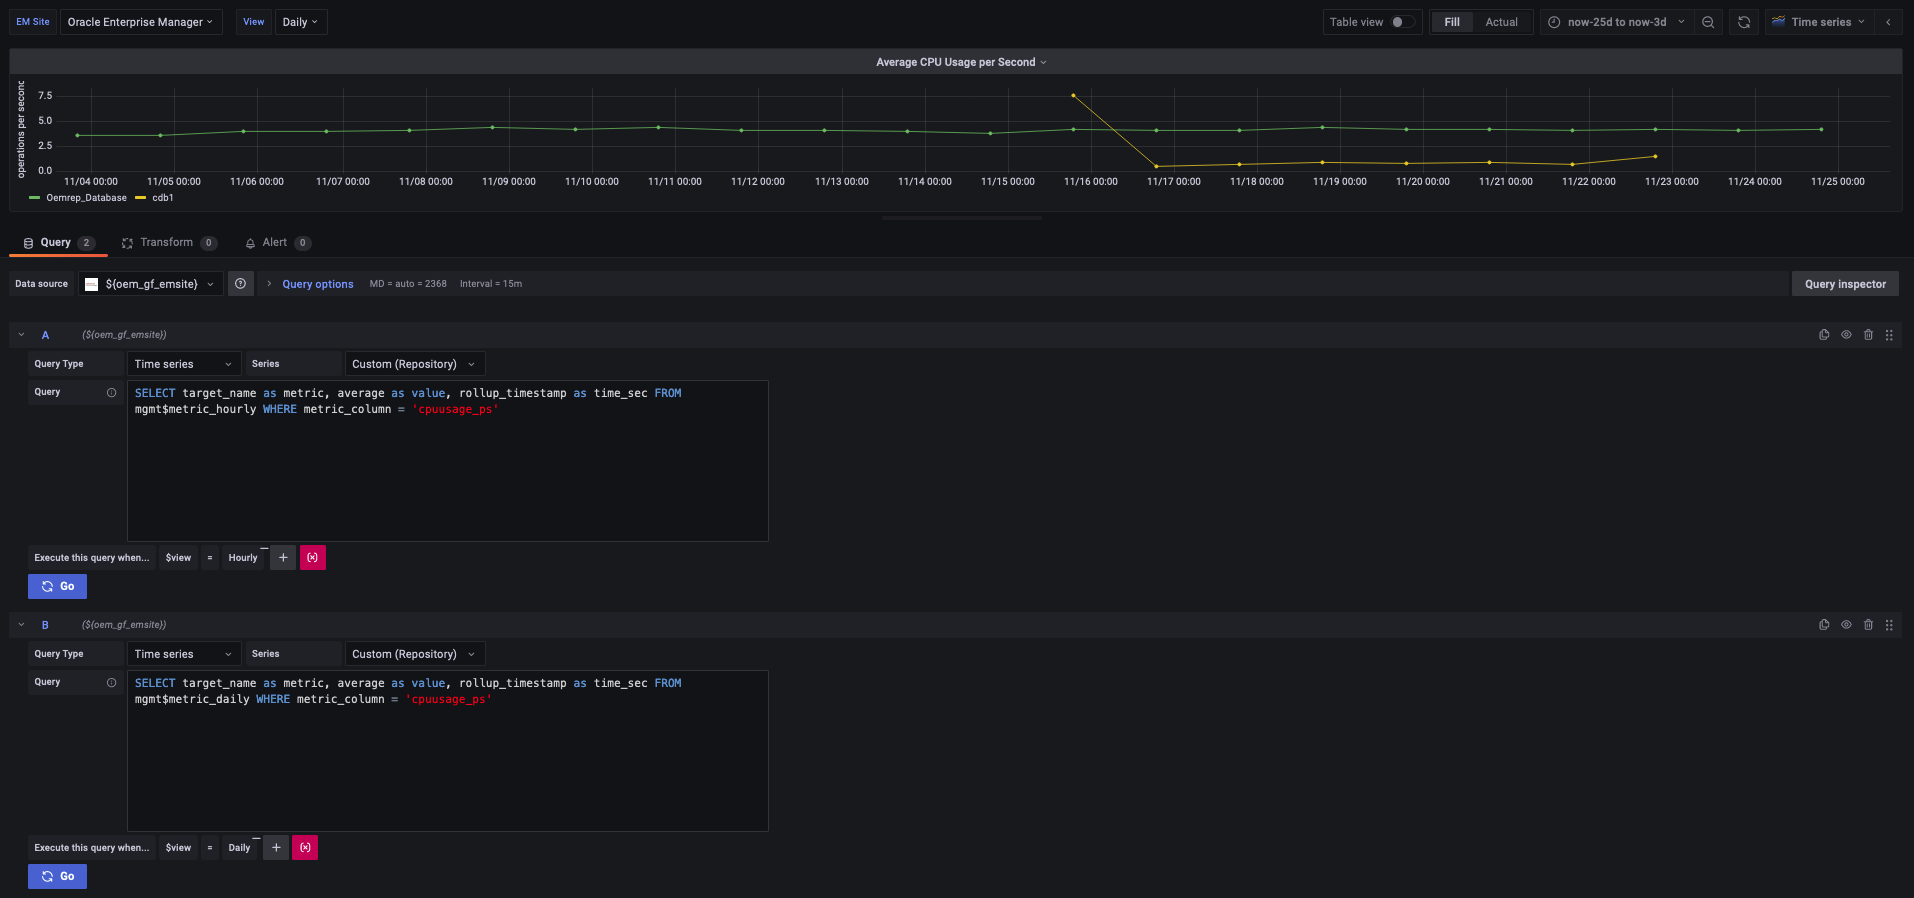Click the info icon beside Query B label

tap(112, 682)
